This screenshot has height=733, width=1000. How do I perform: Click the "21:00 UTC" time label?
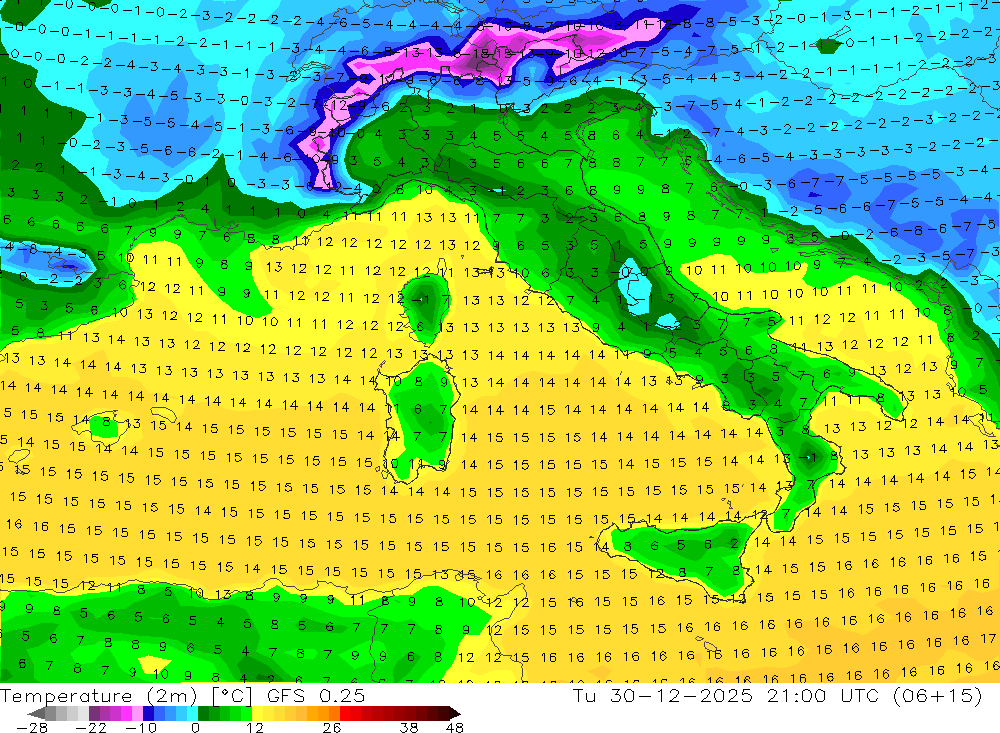823,695
